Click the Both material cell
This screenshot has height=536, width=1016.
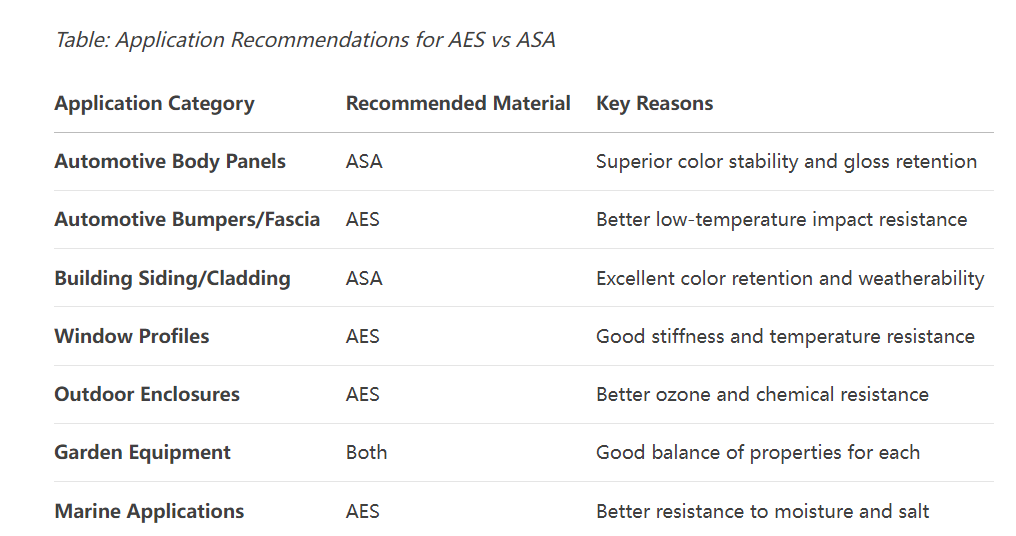[x=366, y=452]
